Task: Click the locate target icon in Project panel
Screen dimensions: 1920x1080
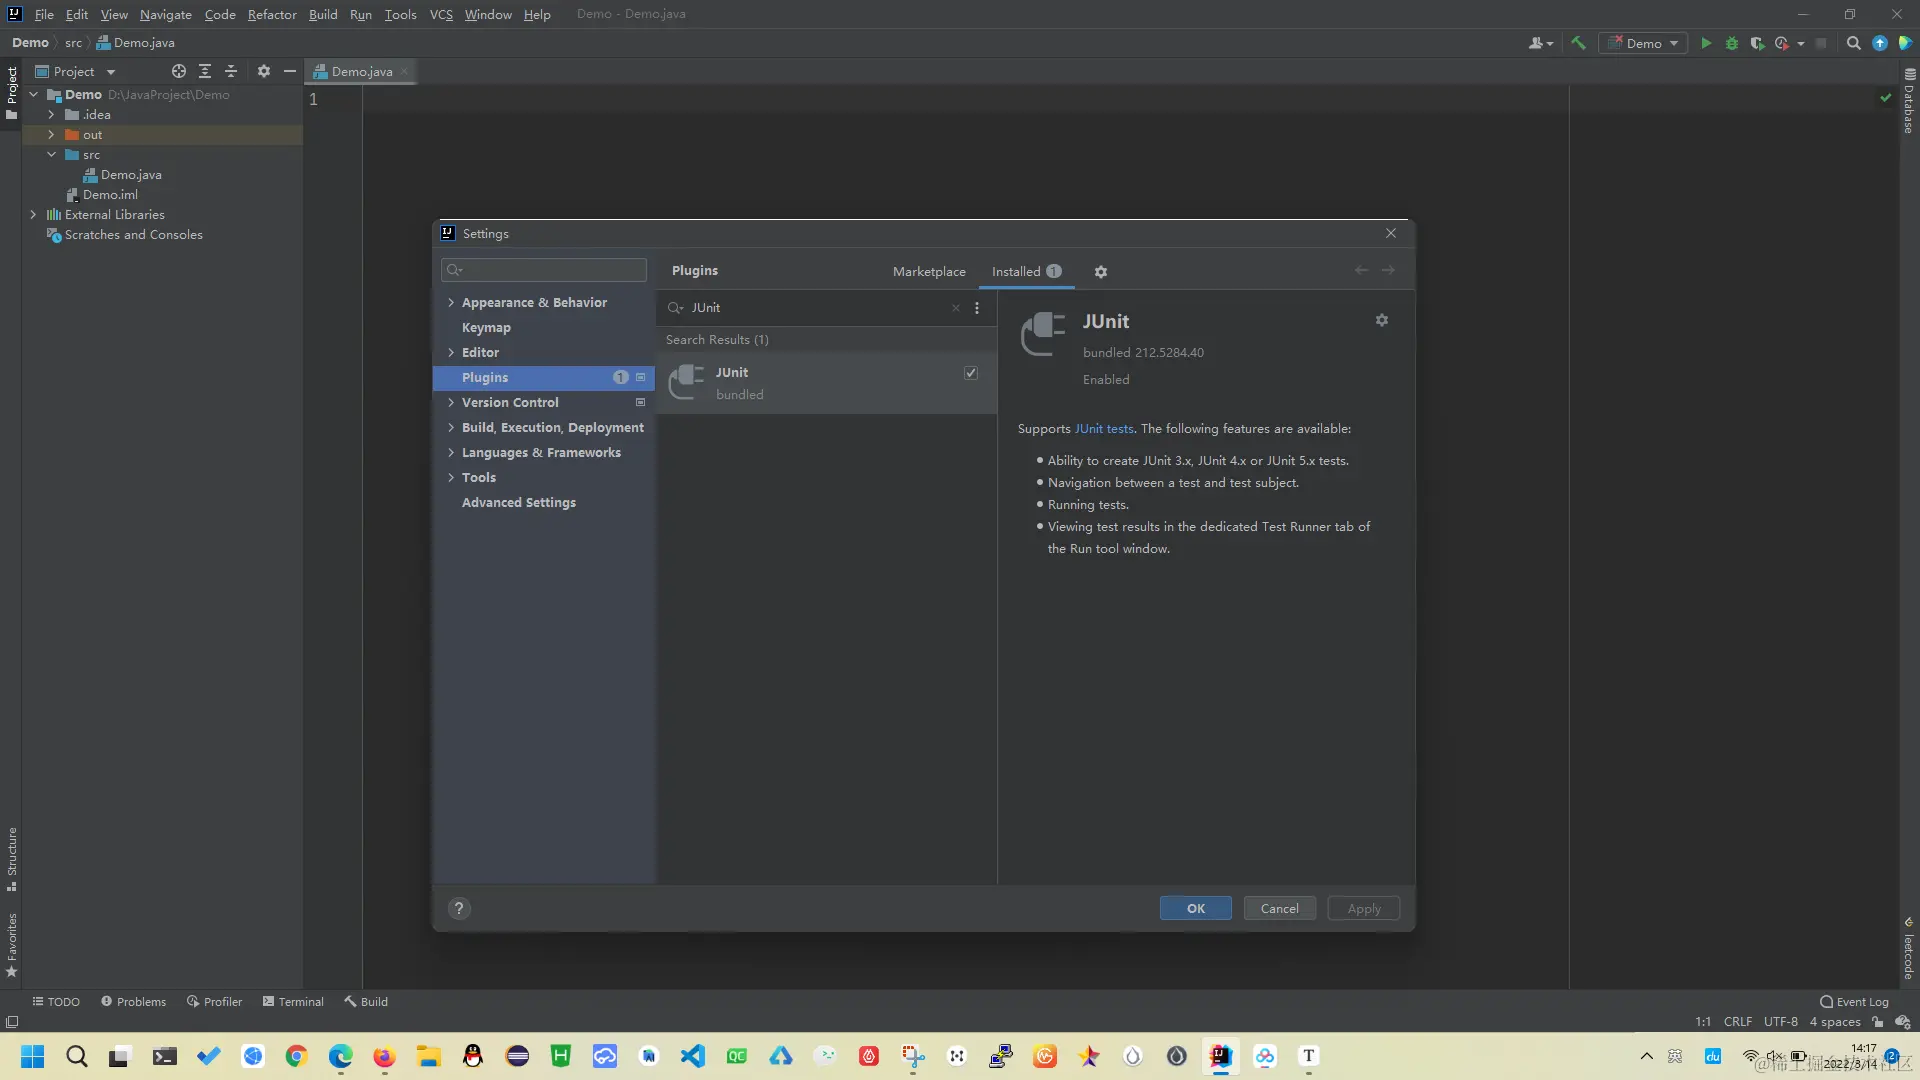Action: tap(178, 71)
